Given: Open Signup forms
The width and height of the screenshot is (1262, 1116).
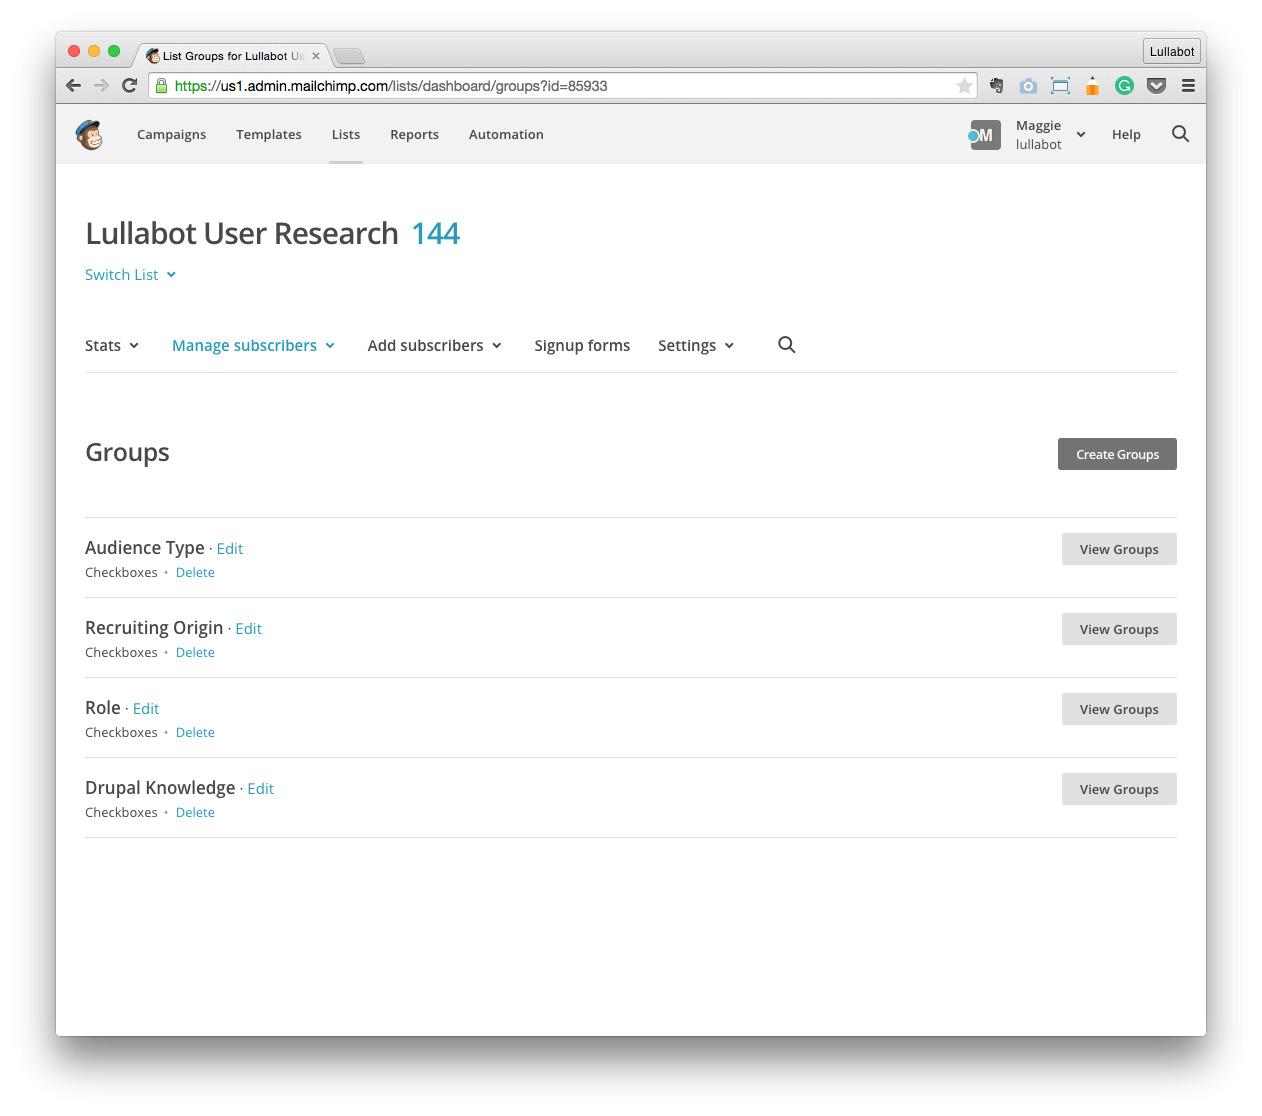Looking at the screenshot, I should tap(582, 346).
